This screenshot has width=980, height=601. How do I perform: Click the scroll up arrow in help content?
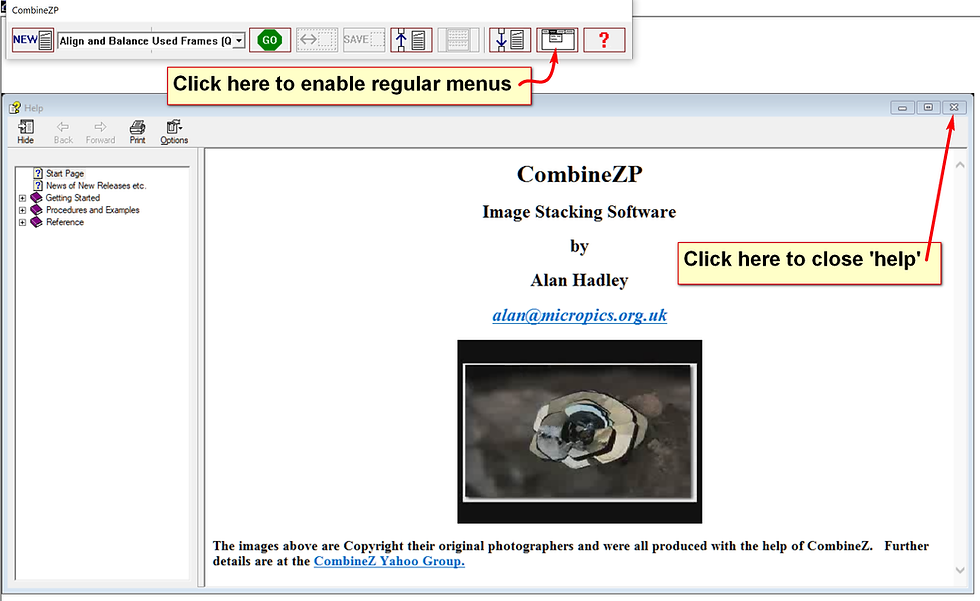[x=960, y=165]
